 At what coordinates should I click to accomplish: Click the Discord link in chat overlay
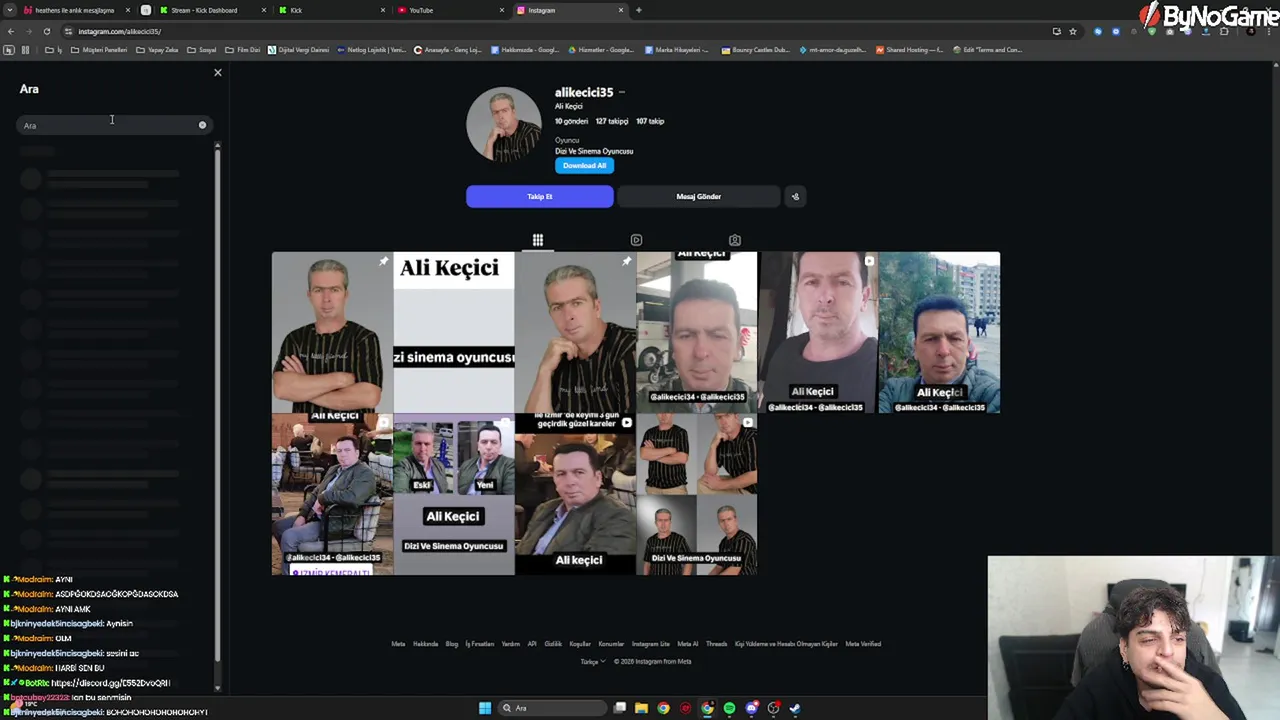[111, 683]
